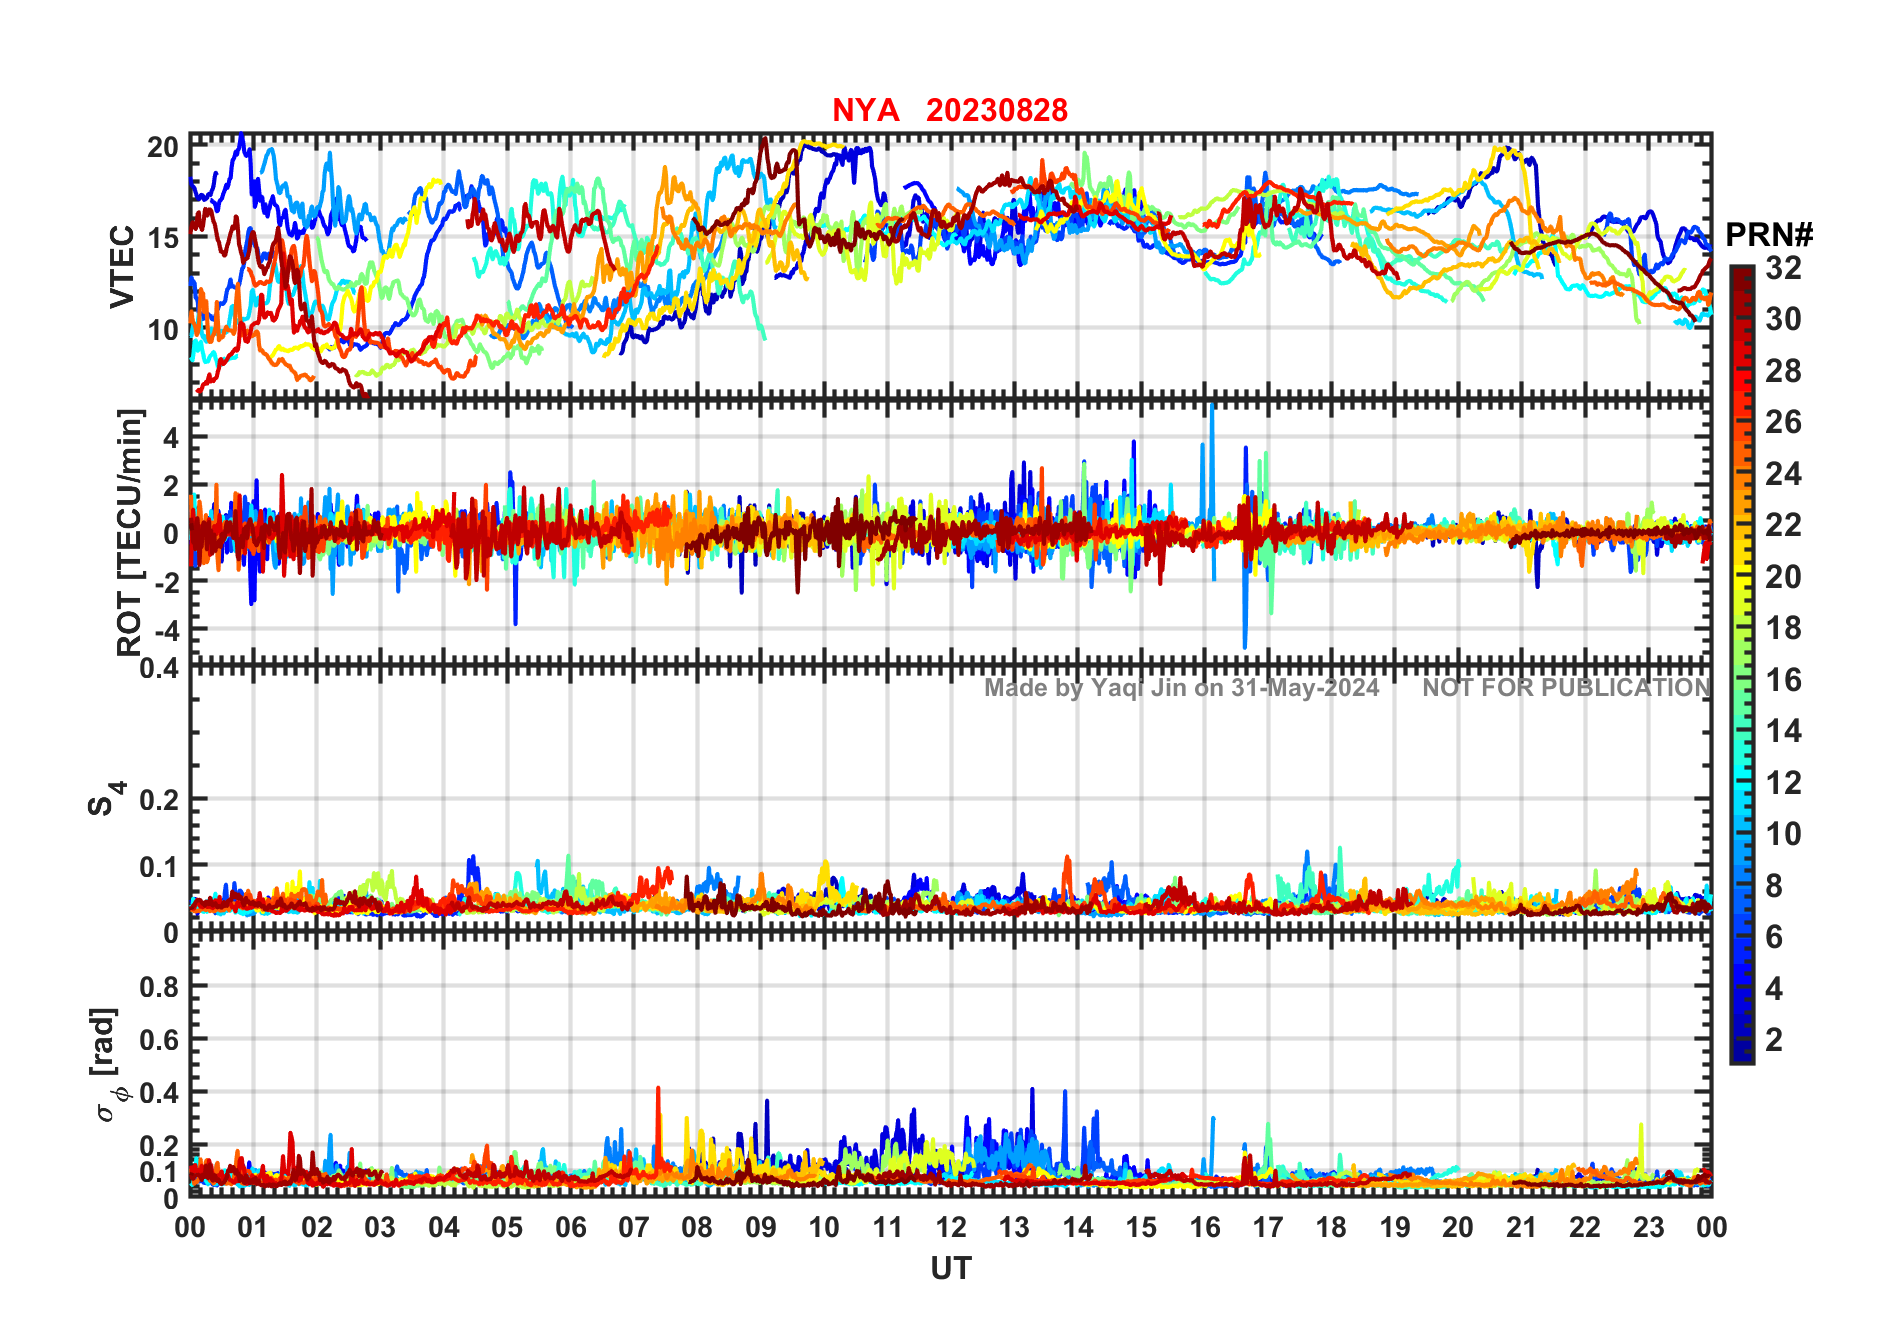Select the sigma-phi axis tick label "0.2"
Screen dimensions: 1902x1330
tap(160, 1145)
